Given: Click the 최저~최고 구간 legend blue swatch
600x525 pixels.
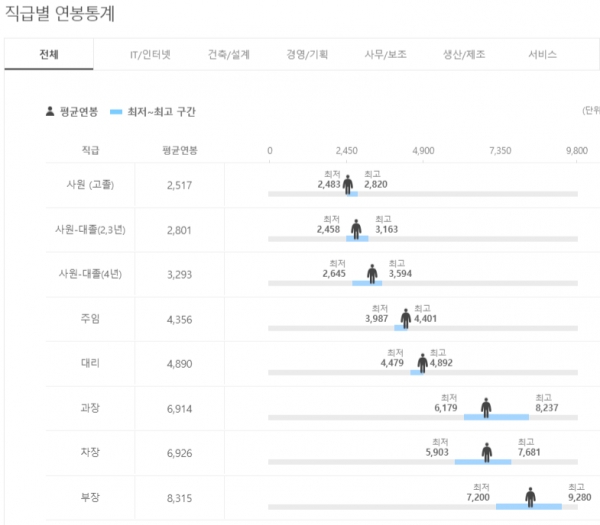Looking at the screenshot, I should pyautogui.click(x=116, y=112).
